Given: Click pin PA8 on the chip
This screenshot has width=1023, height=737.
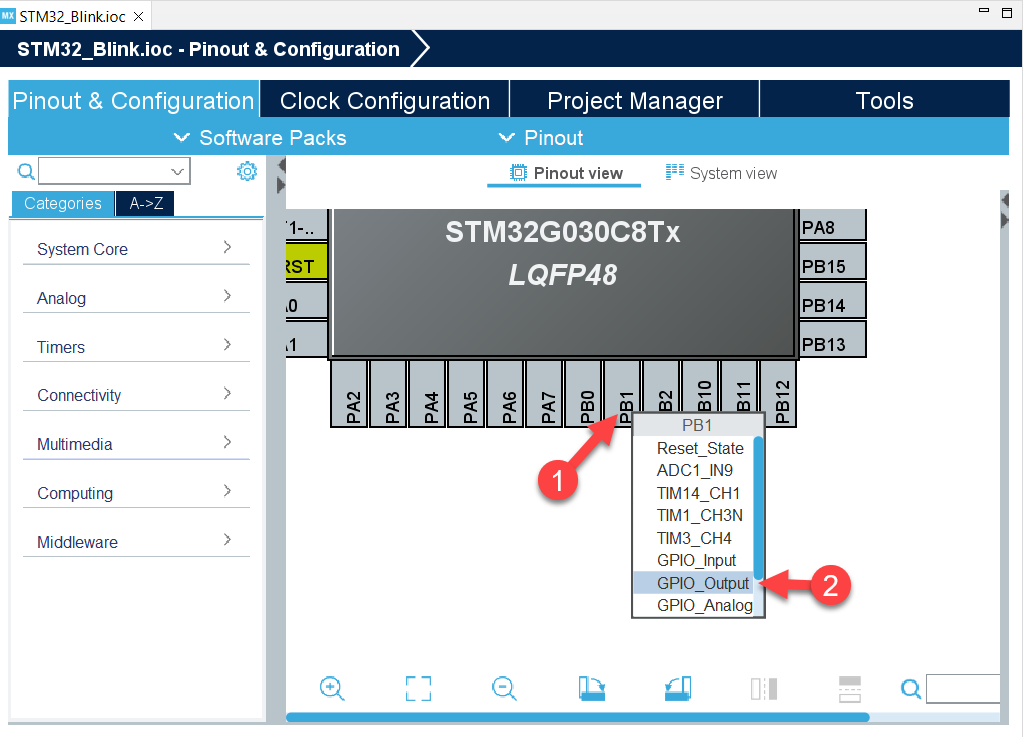Looking at the screenshot, I should click(832, 226).
